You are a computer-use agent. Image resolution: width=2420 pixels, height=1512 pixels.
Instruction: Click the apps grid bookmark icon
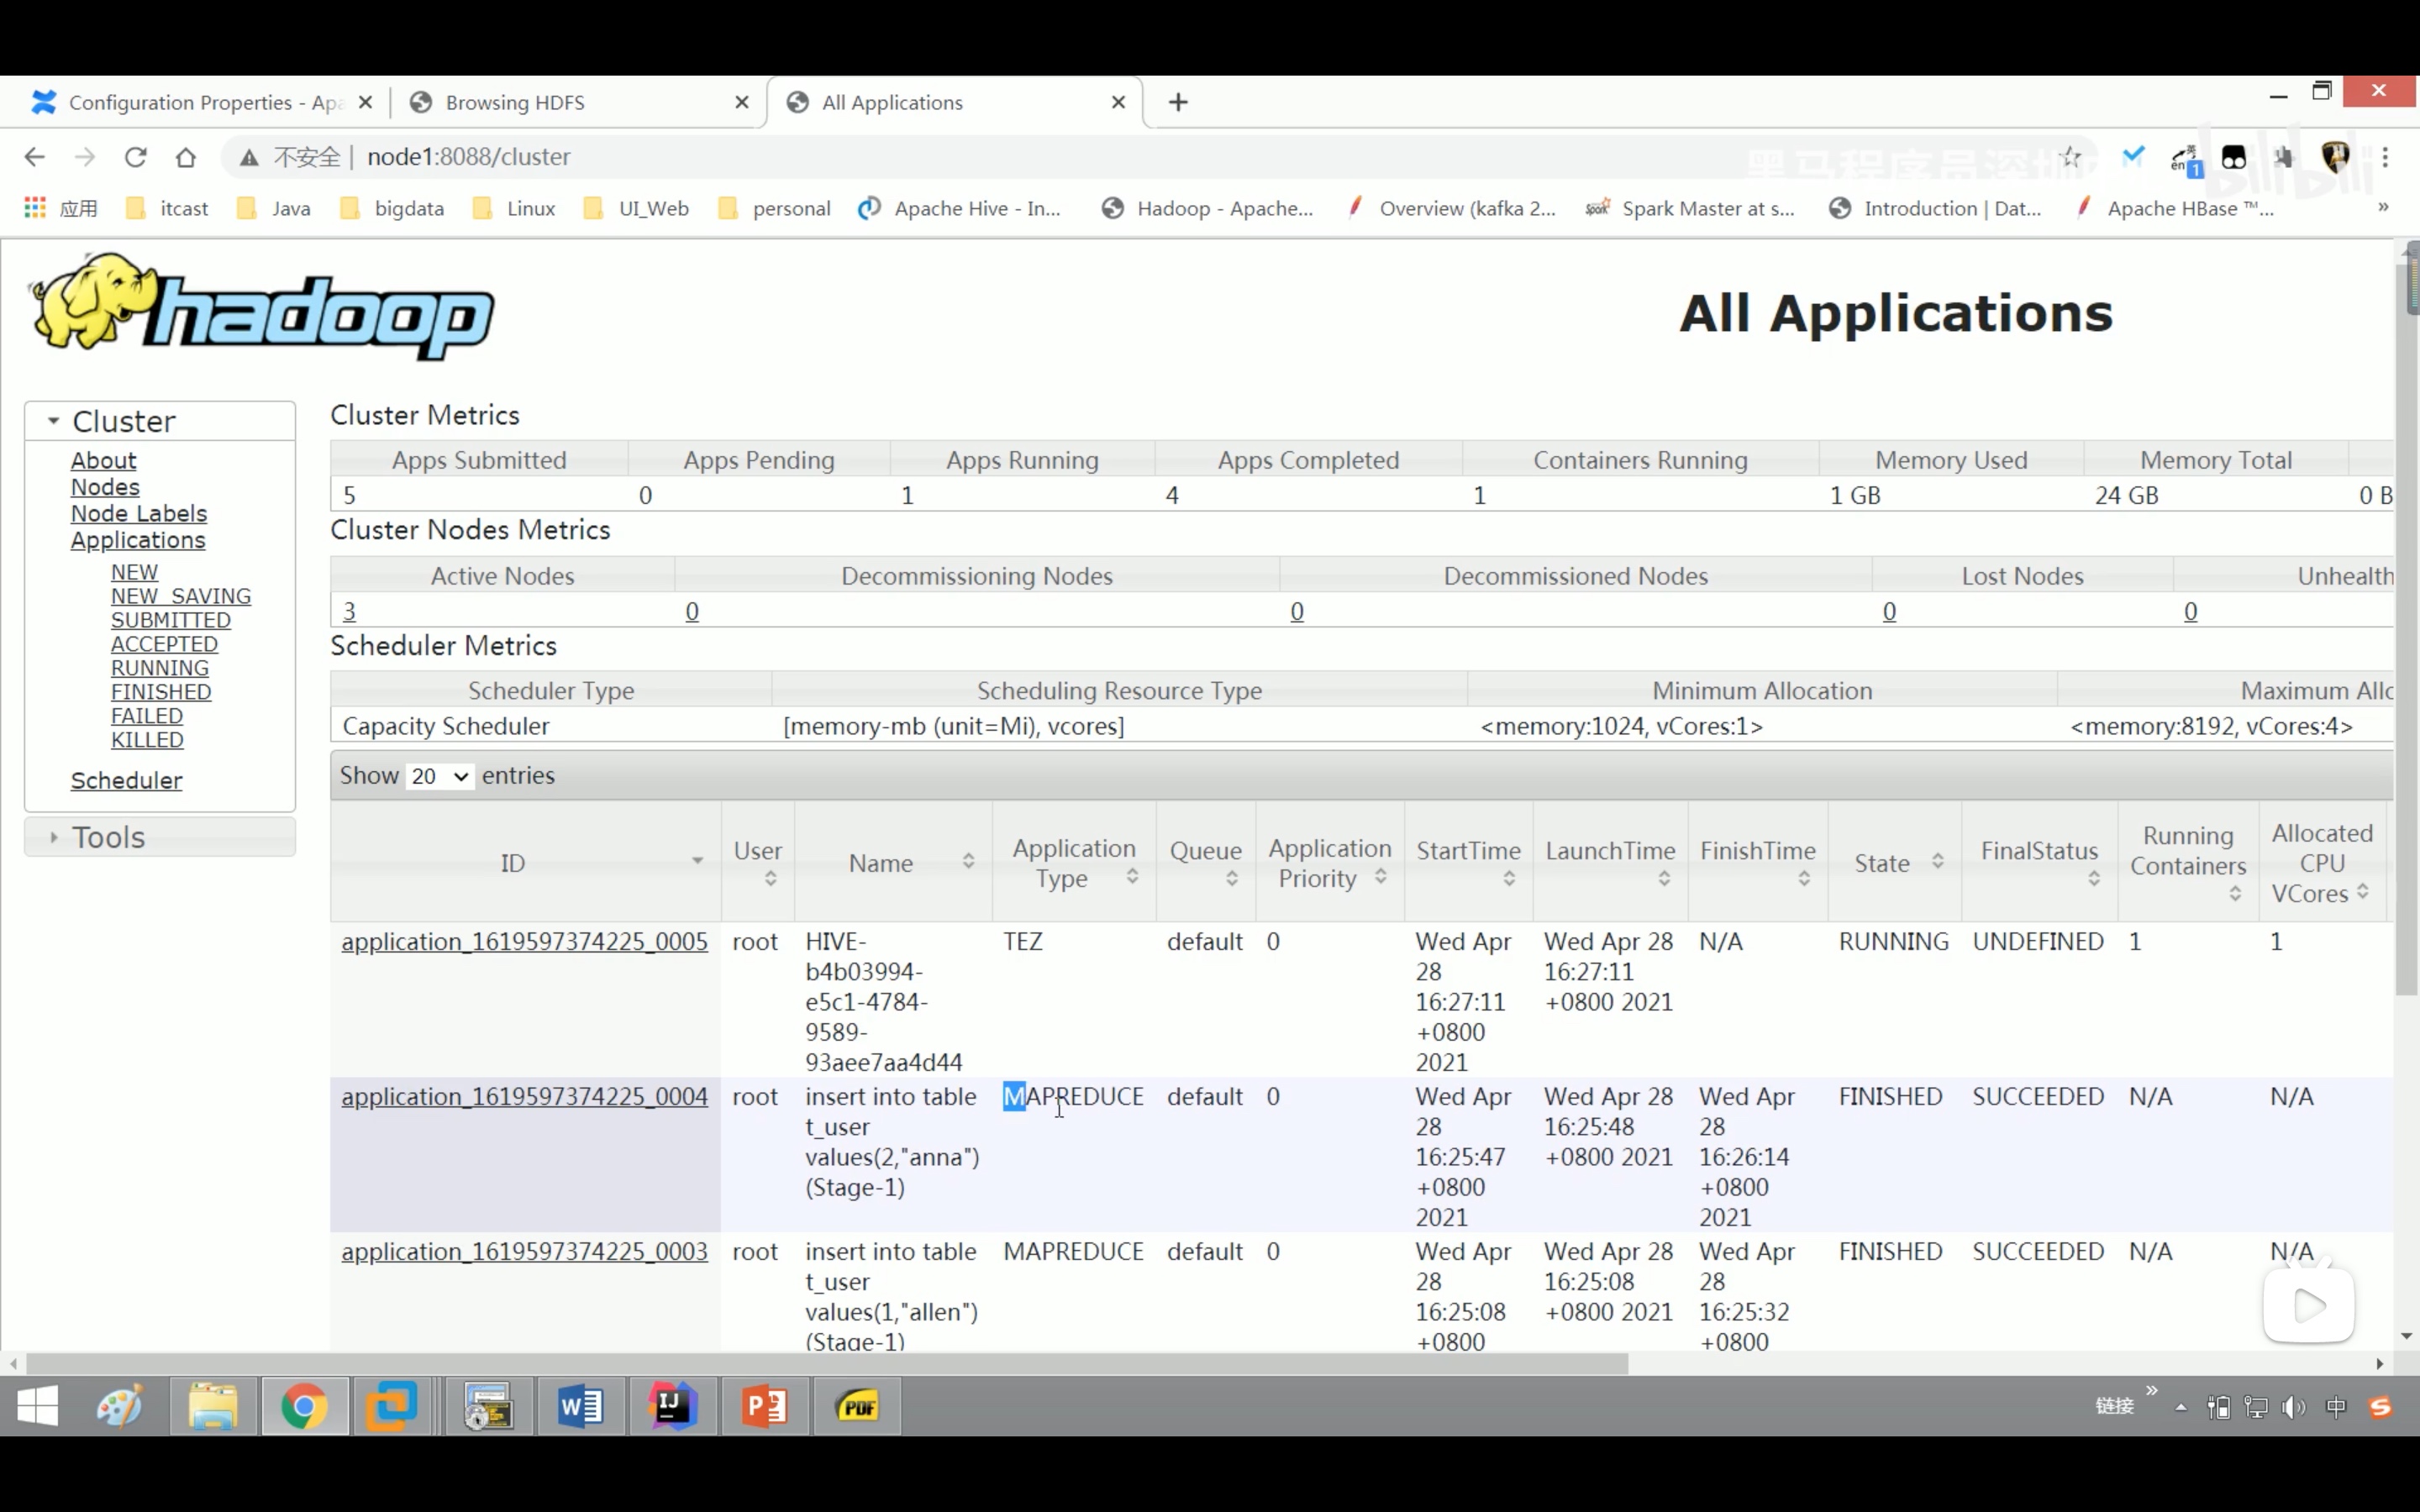pos(35,208)
